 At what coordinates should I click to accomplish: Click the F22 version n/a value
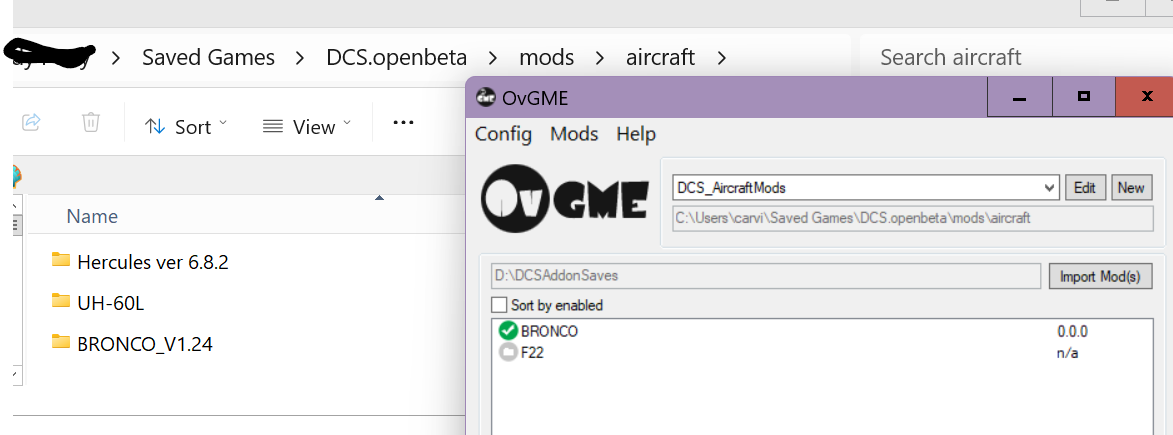(1068, 353)
